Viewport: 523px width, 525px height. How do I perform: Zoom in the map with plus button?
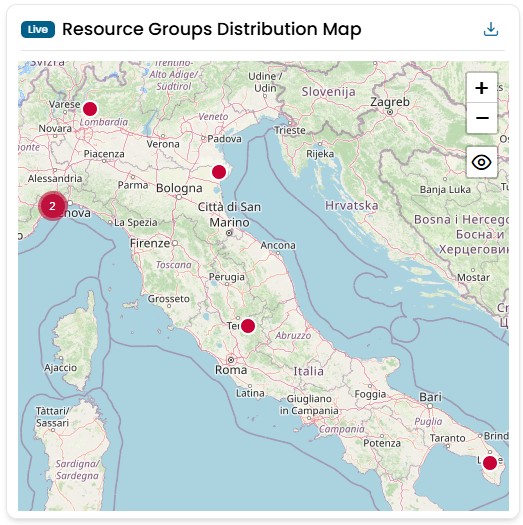click(x=481, y=88)
